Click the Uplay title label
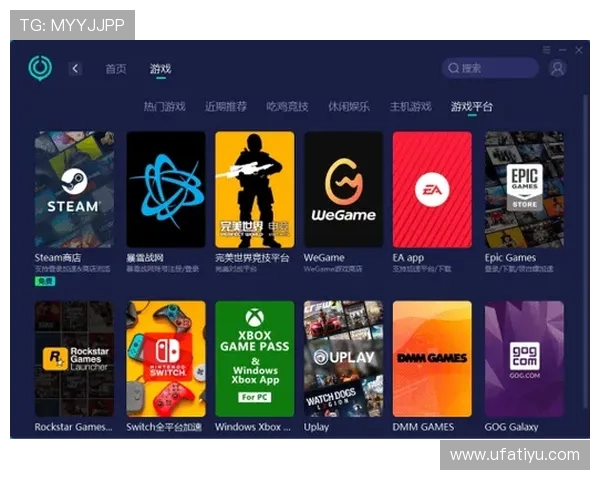This screenshot has height=480, width=600. 316,427
